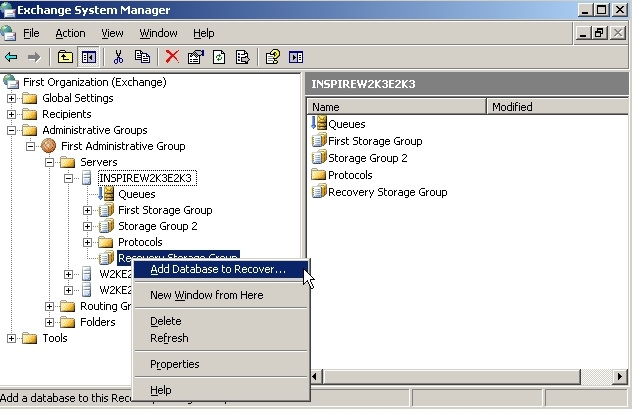
Task: Click the Servers folder icon in tree
Action: pyautogui.click(x=67, y=162)
